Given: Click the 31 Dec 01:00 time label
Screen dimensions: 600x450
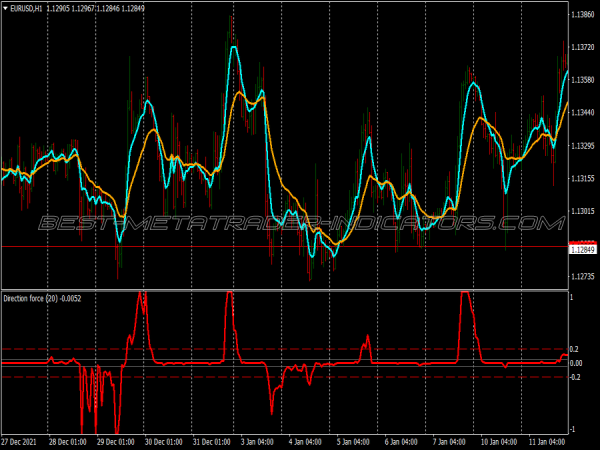Looking at the screenshot, I should (x=211, y=442).
